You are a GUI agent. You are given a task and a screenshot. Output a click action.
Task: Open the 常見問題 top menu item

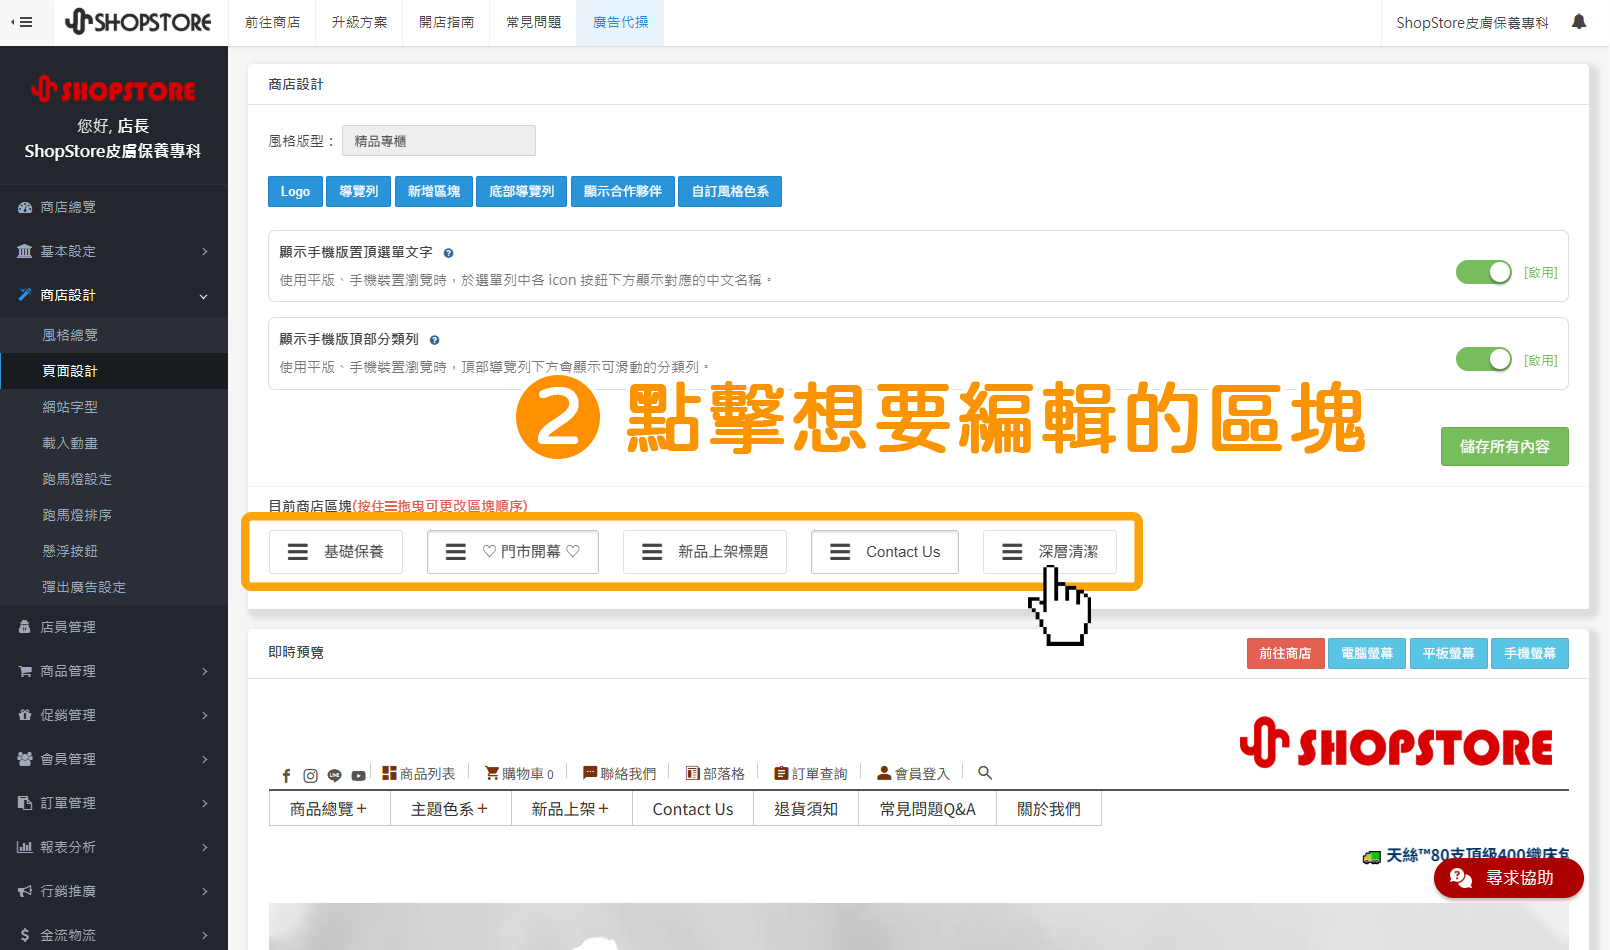(x=533, y=22)
